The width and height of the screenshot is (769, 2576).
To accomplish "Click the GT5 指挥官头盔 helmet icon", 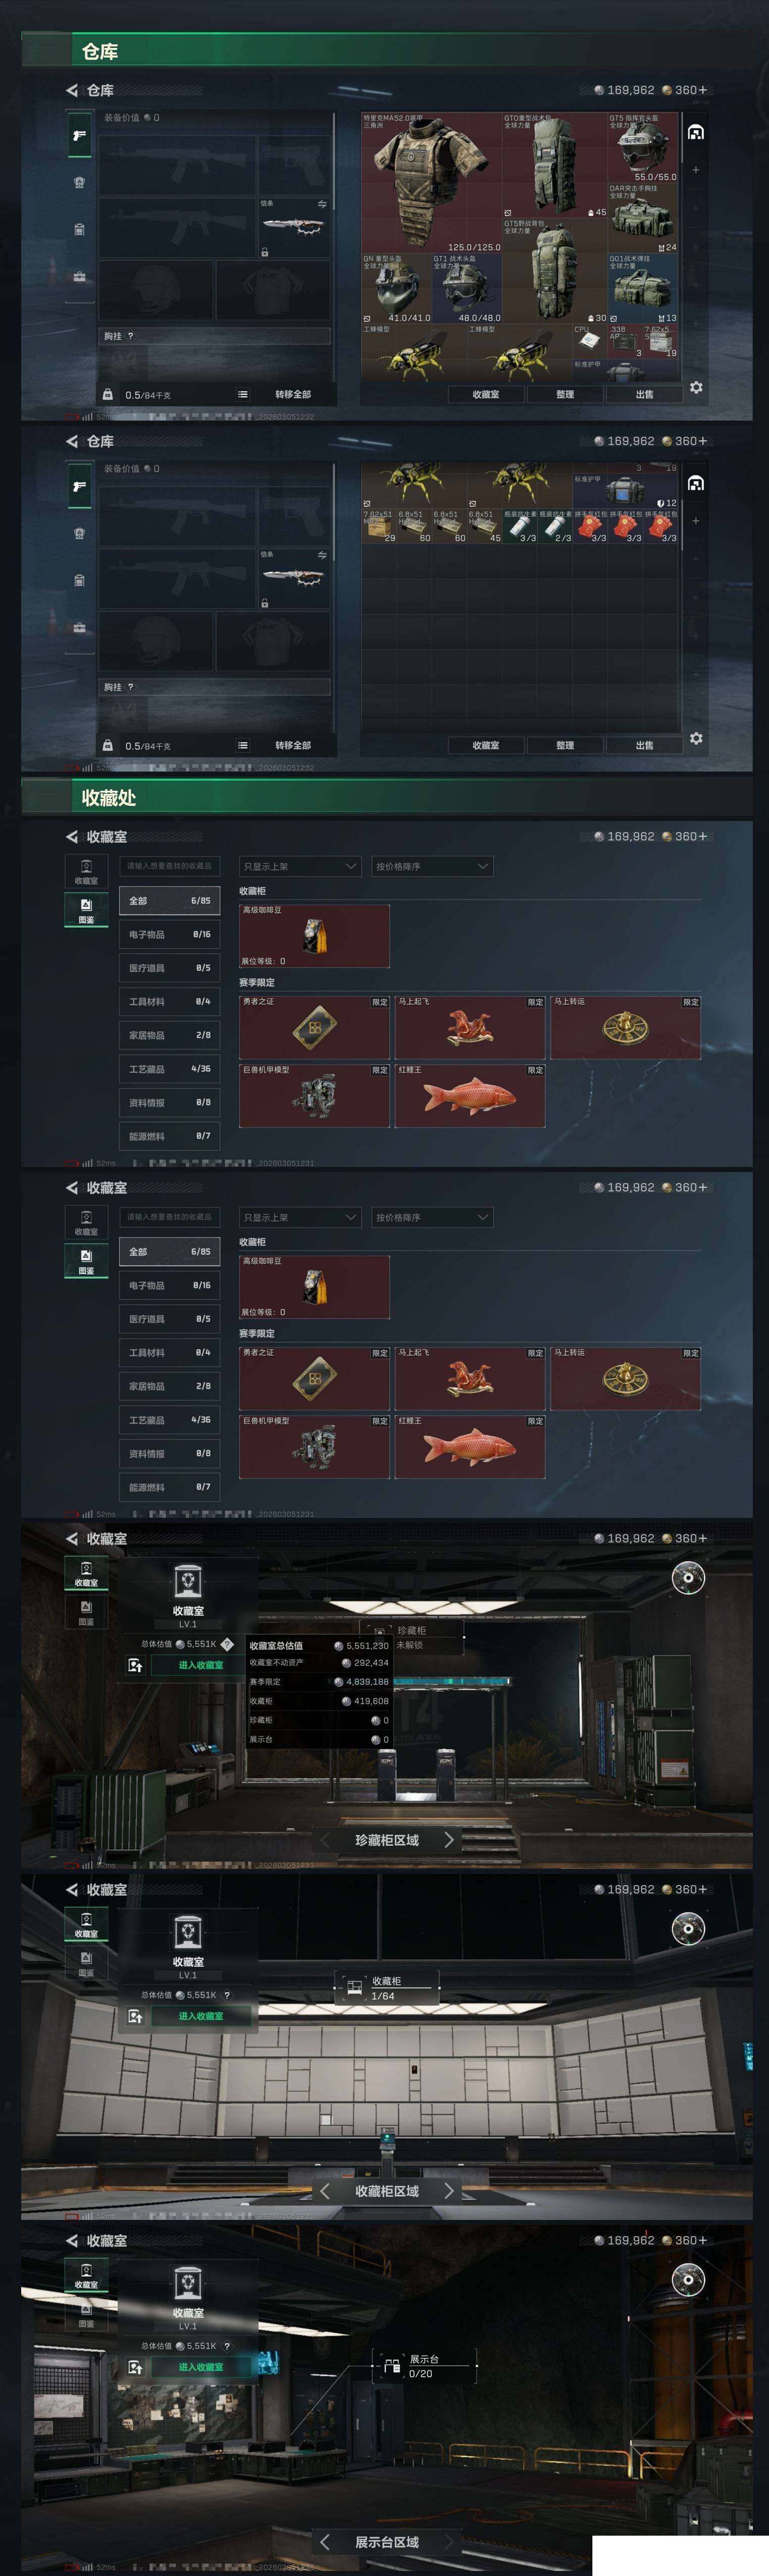I will tap(643, 147).
